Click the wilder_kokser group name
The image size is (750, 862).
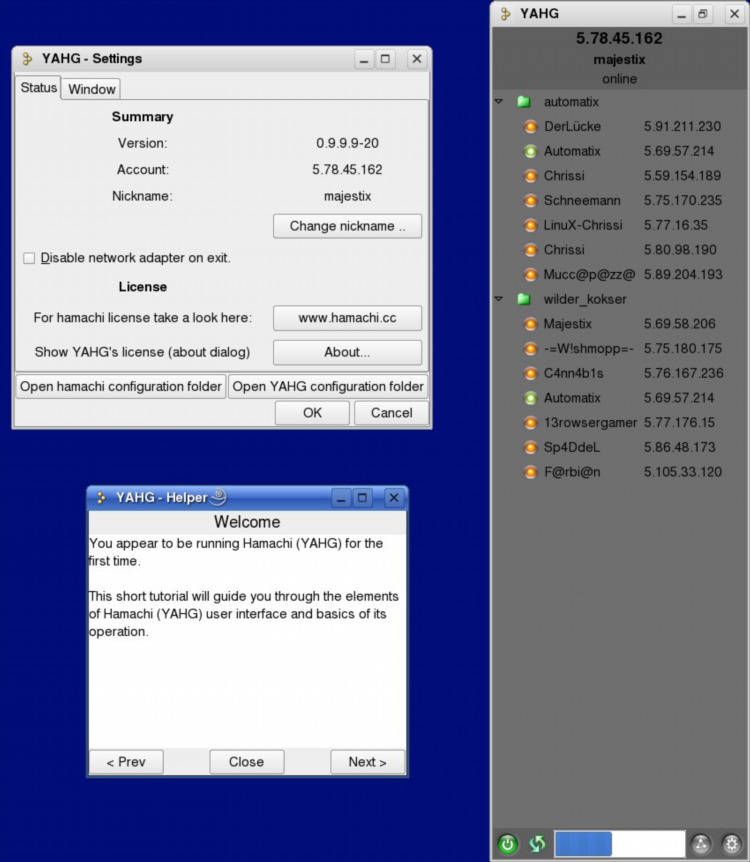point(585,299)
